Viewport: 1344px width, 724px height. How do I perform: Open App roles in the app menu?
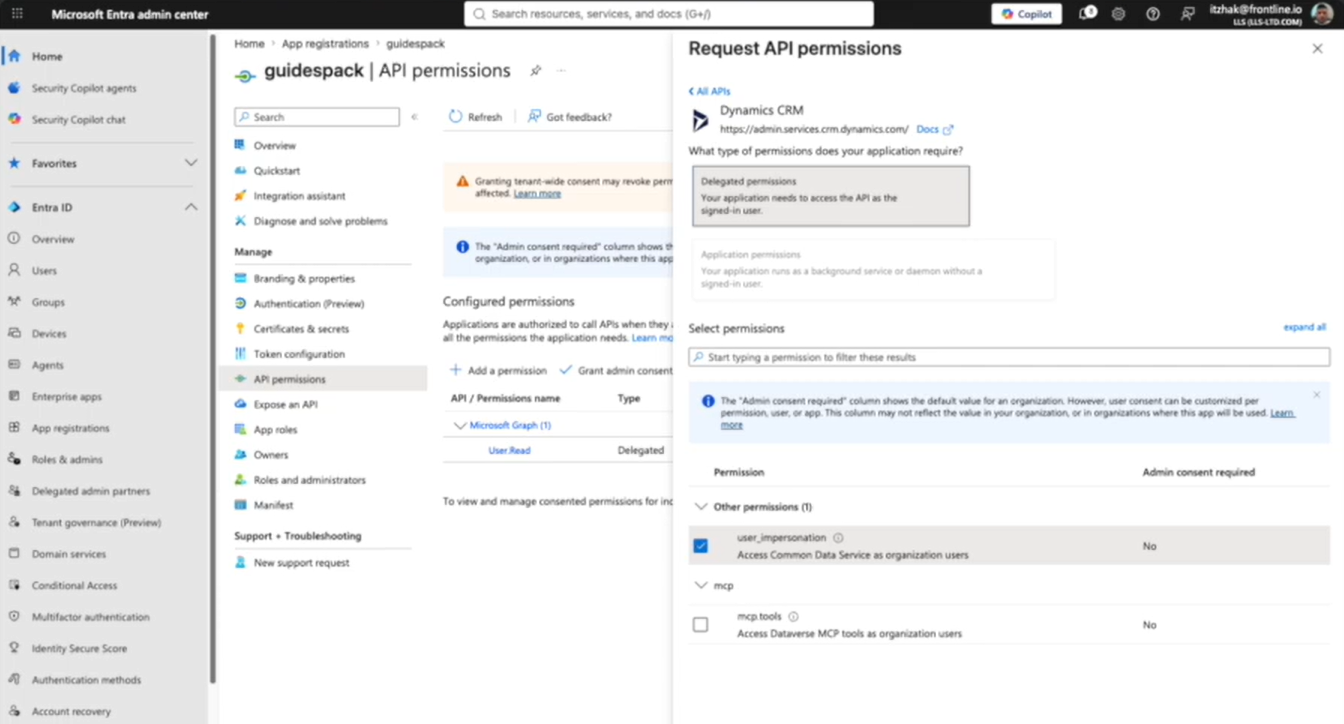point(275,430)
